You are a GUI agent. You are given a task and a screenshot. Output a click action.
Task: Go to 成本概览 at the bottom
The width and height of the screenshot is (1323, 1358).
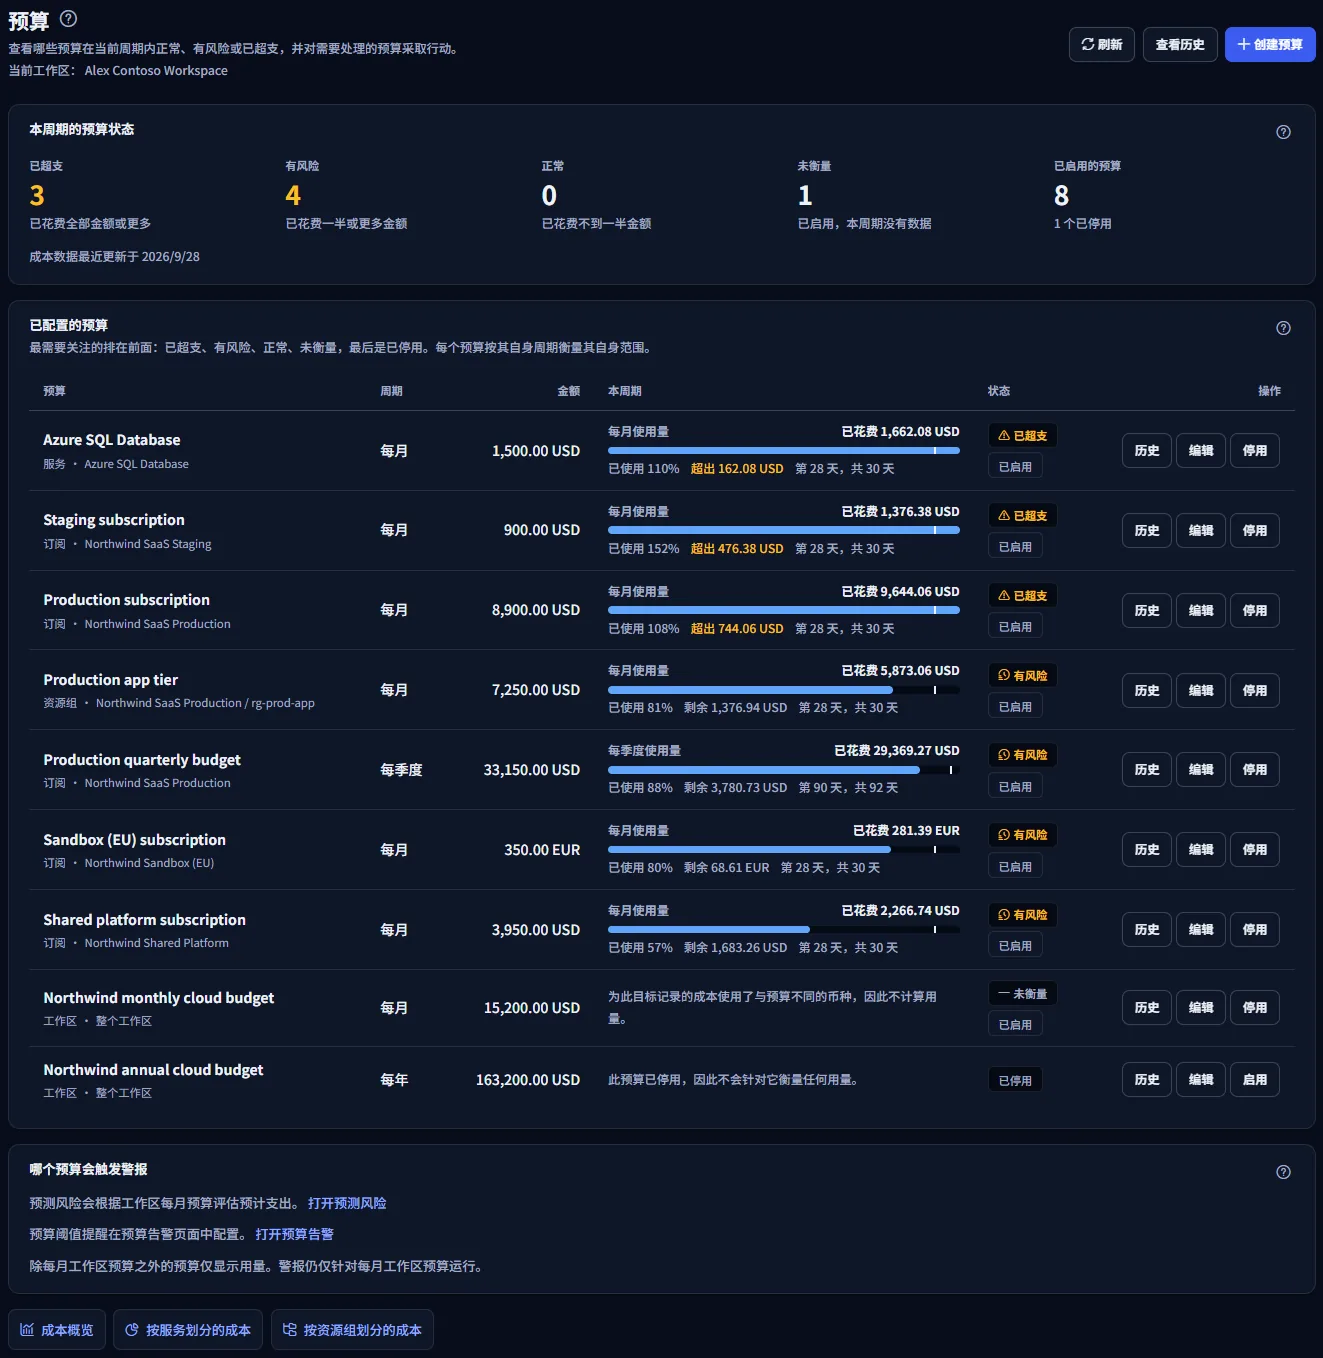(x=57, y=1330)
